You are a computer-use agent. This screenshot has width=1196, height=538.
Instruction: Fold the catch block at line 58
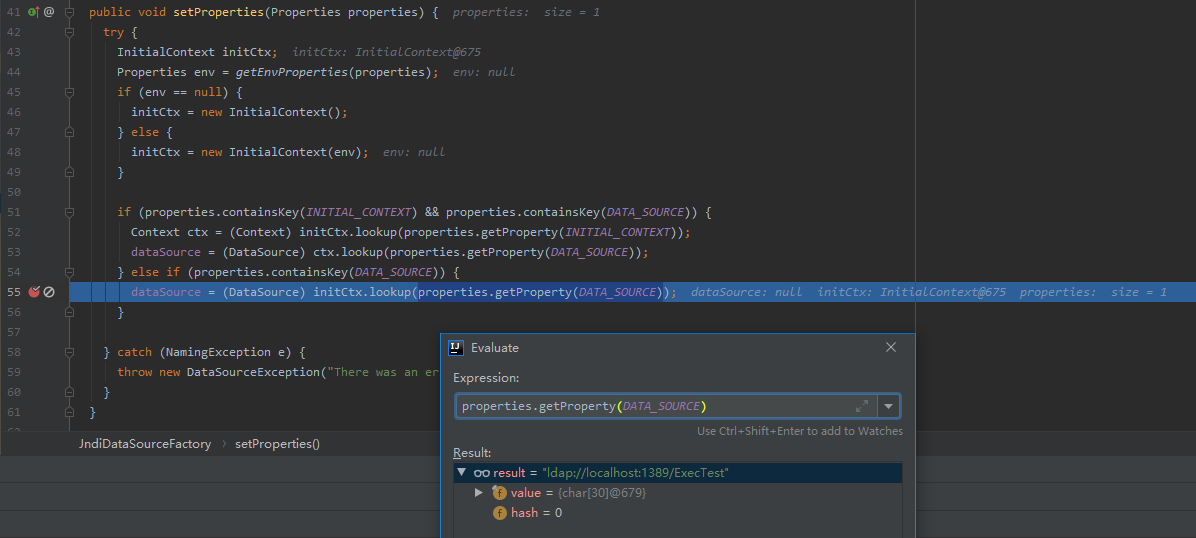pyautogui.click(x=69, y=352)
